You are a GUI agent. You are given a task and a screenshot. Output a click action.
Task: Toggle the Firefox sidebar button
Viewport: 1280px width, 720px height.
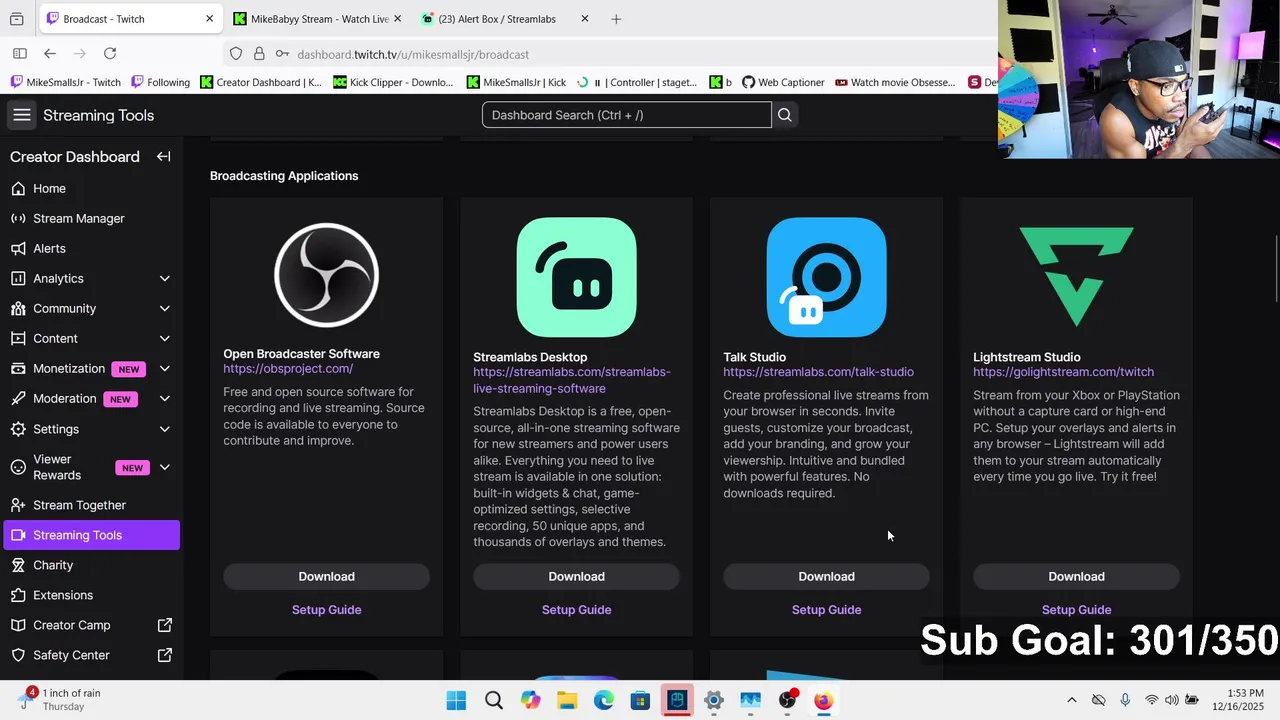click(19, 54)
